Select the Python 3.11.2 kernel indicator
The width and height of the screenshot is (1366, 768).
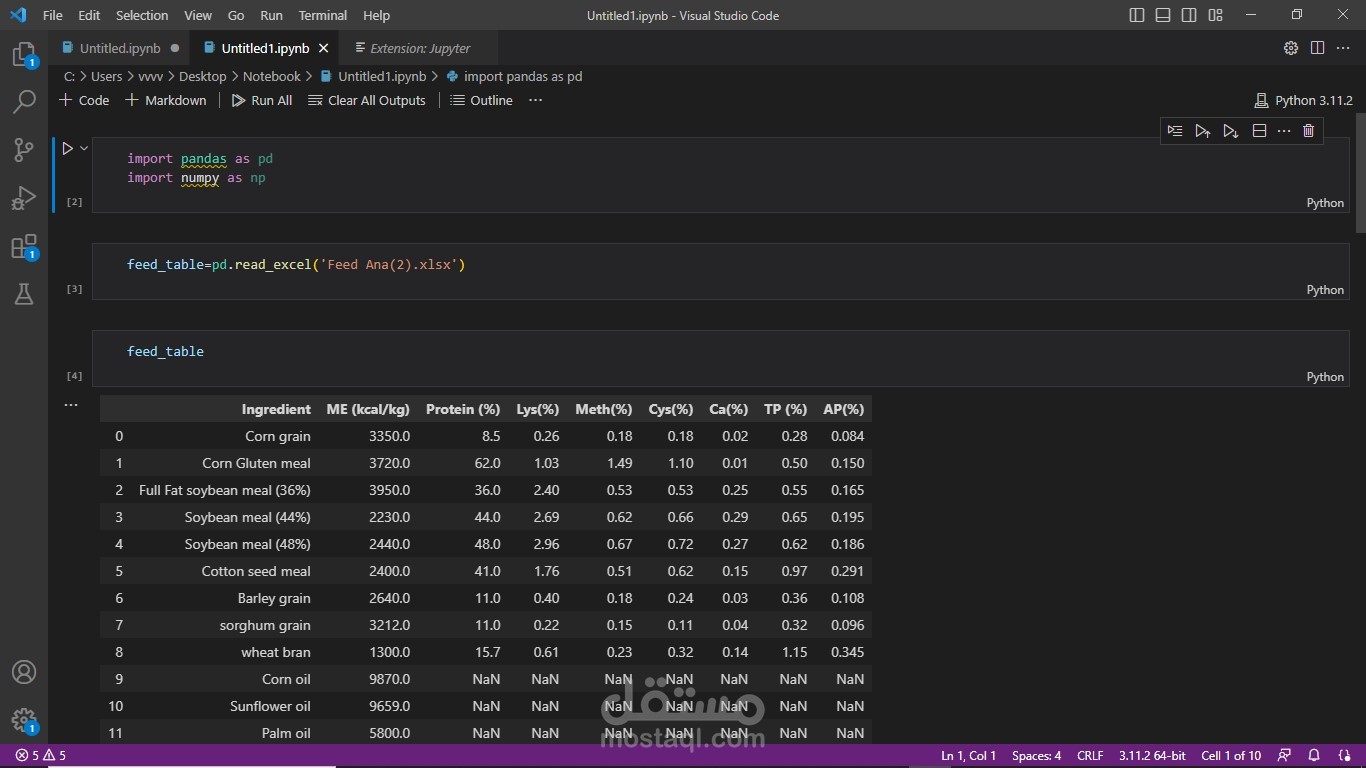tap(1303, 100)
